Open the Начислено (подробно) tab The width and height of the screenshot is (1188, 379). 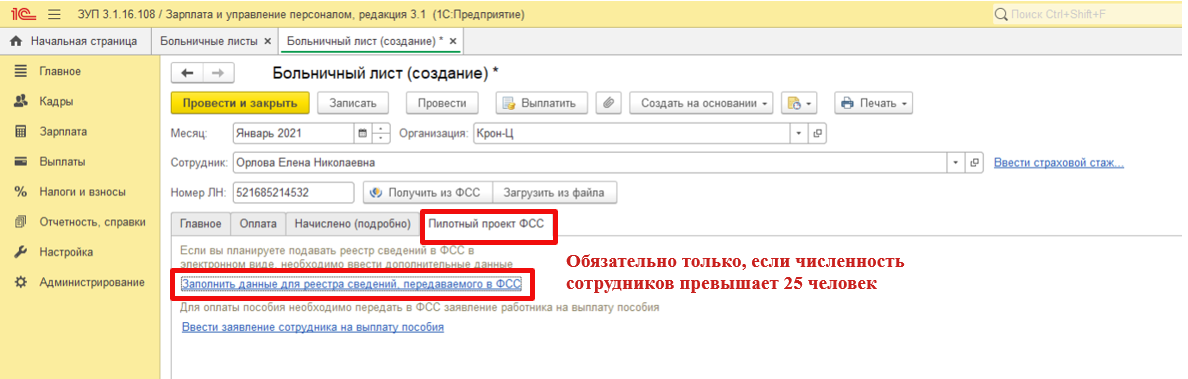pos(352,224)
